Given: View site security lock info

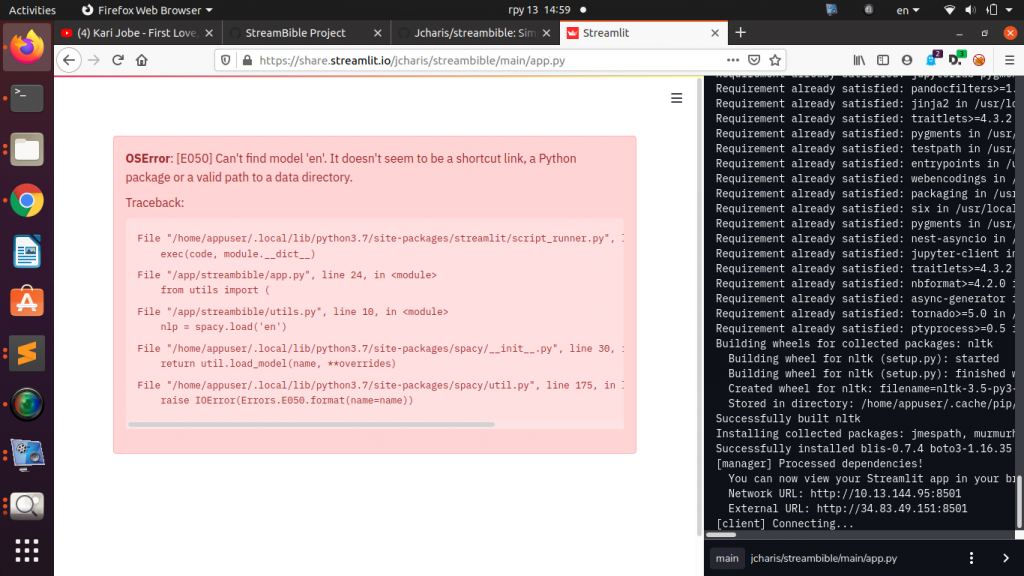Looking at the screenshot, I should (x=247, y=60).
